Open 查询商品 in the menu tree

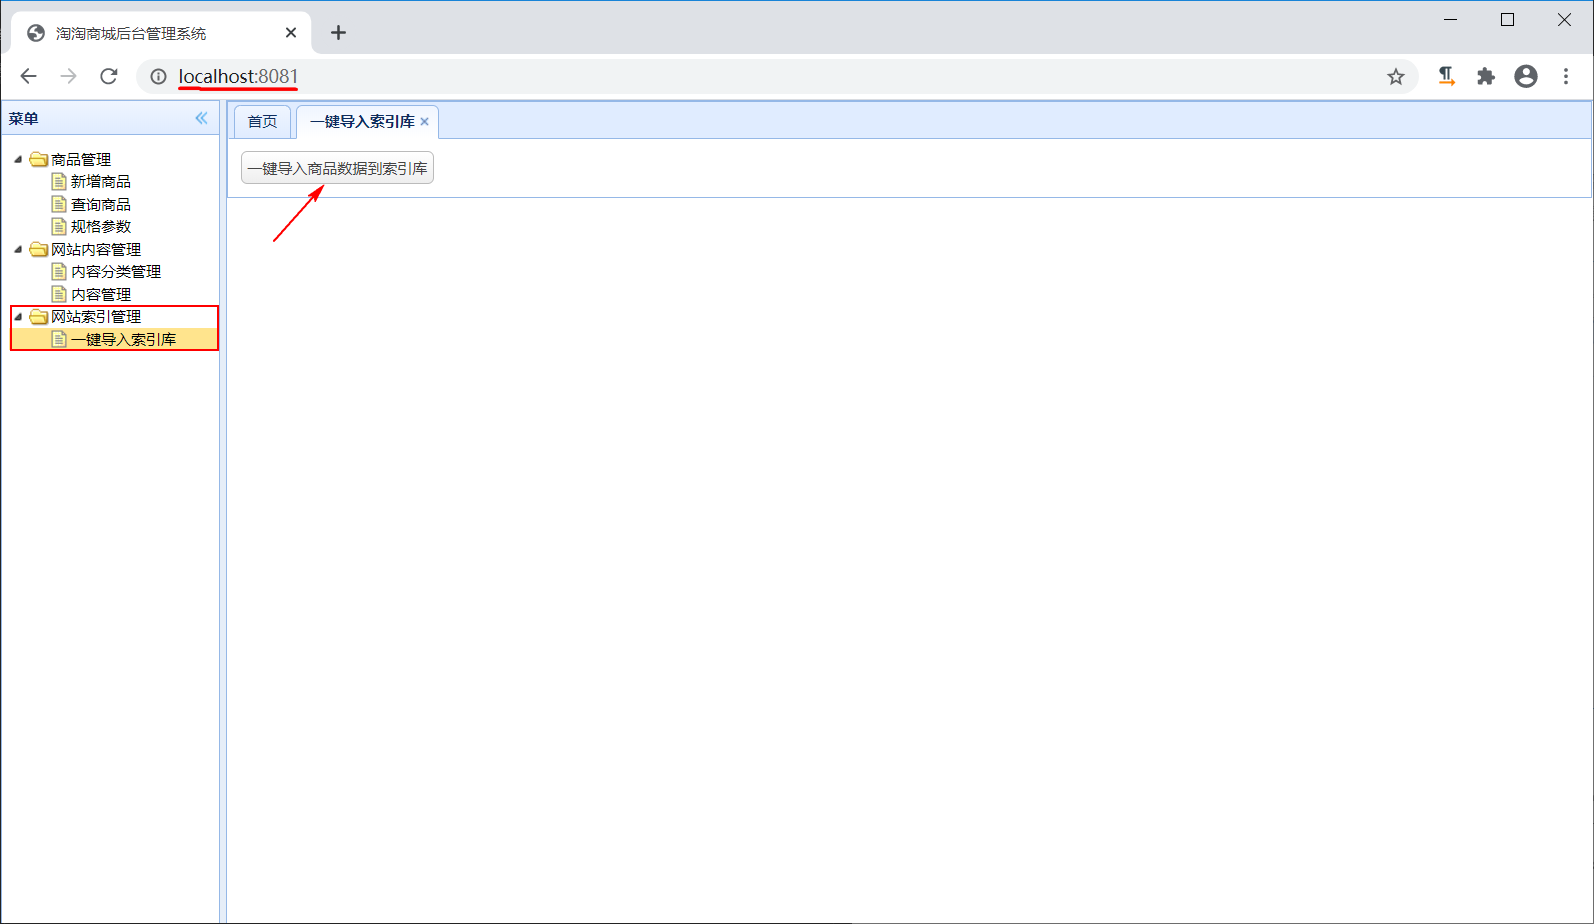100,204
